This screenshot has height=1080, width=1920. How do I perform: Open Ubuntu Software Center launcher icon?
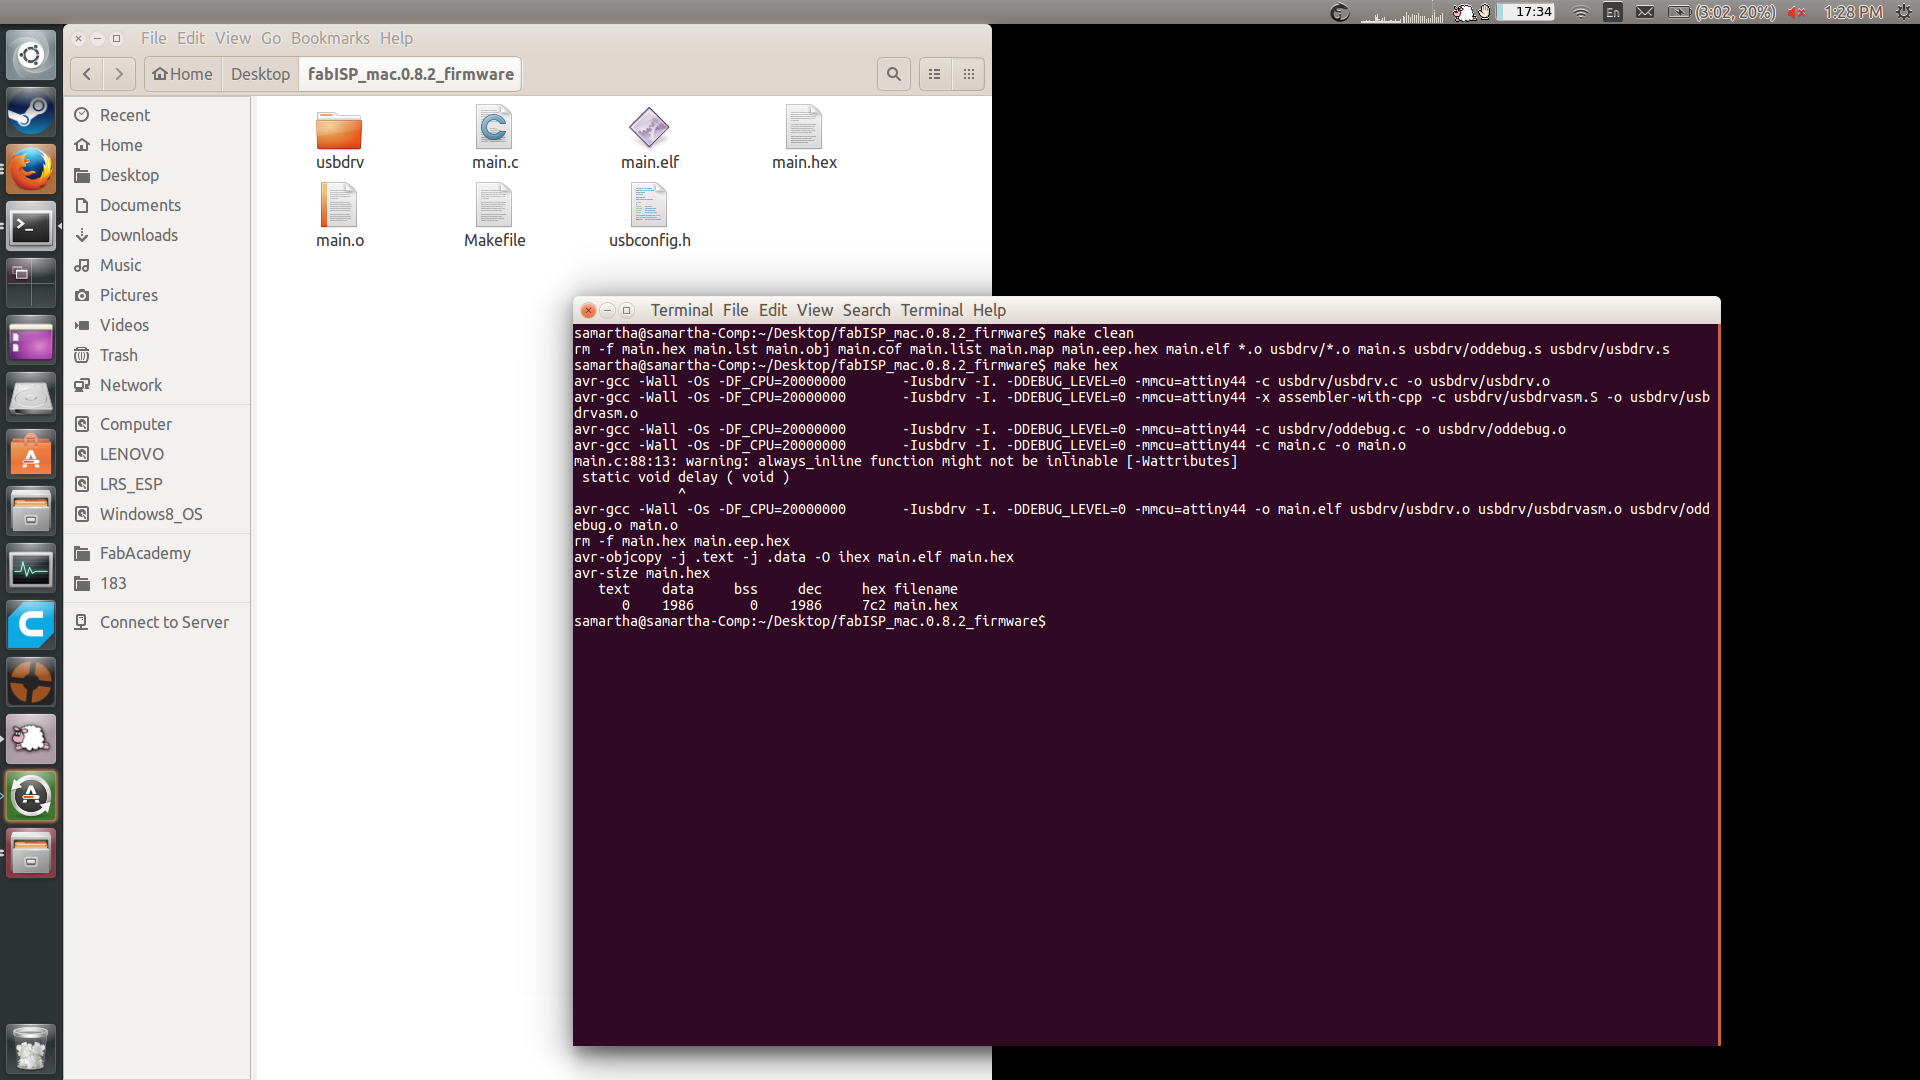pos(31,456)
